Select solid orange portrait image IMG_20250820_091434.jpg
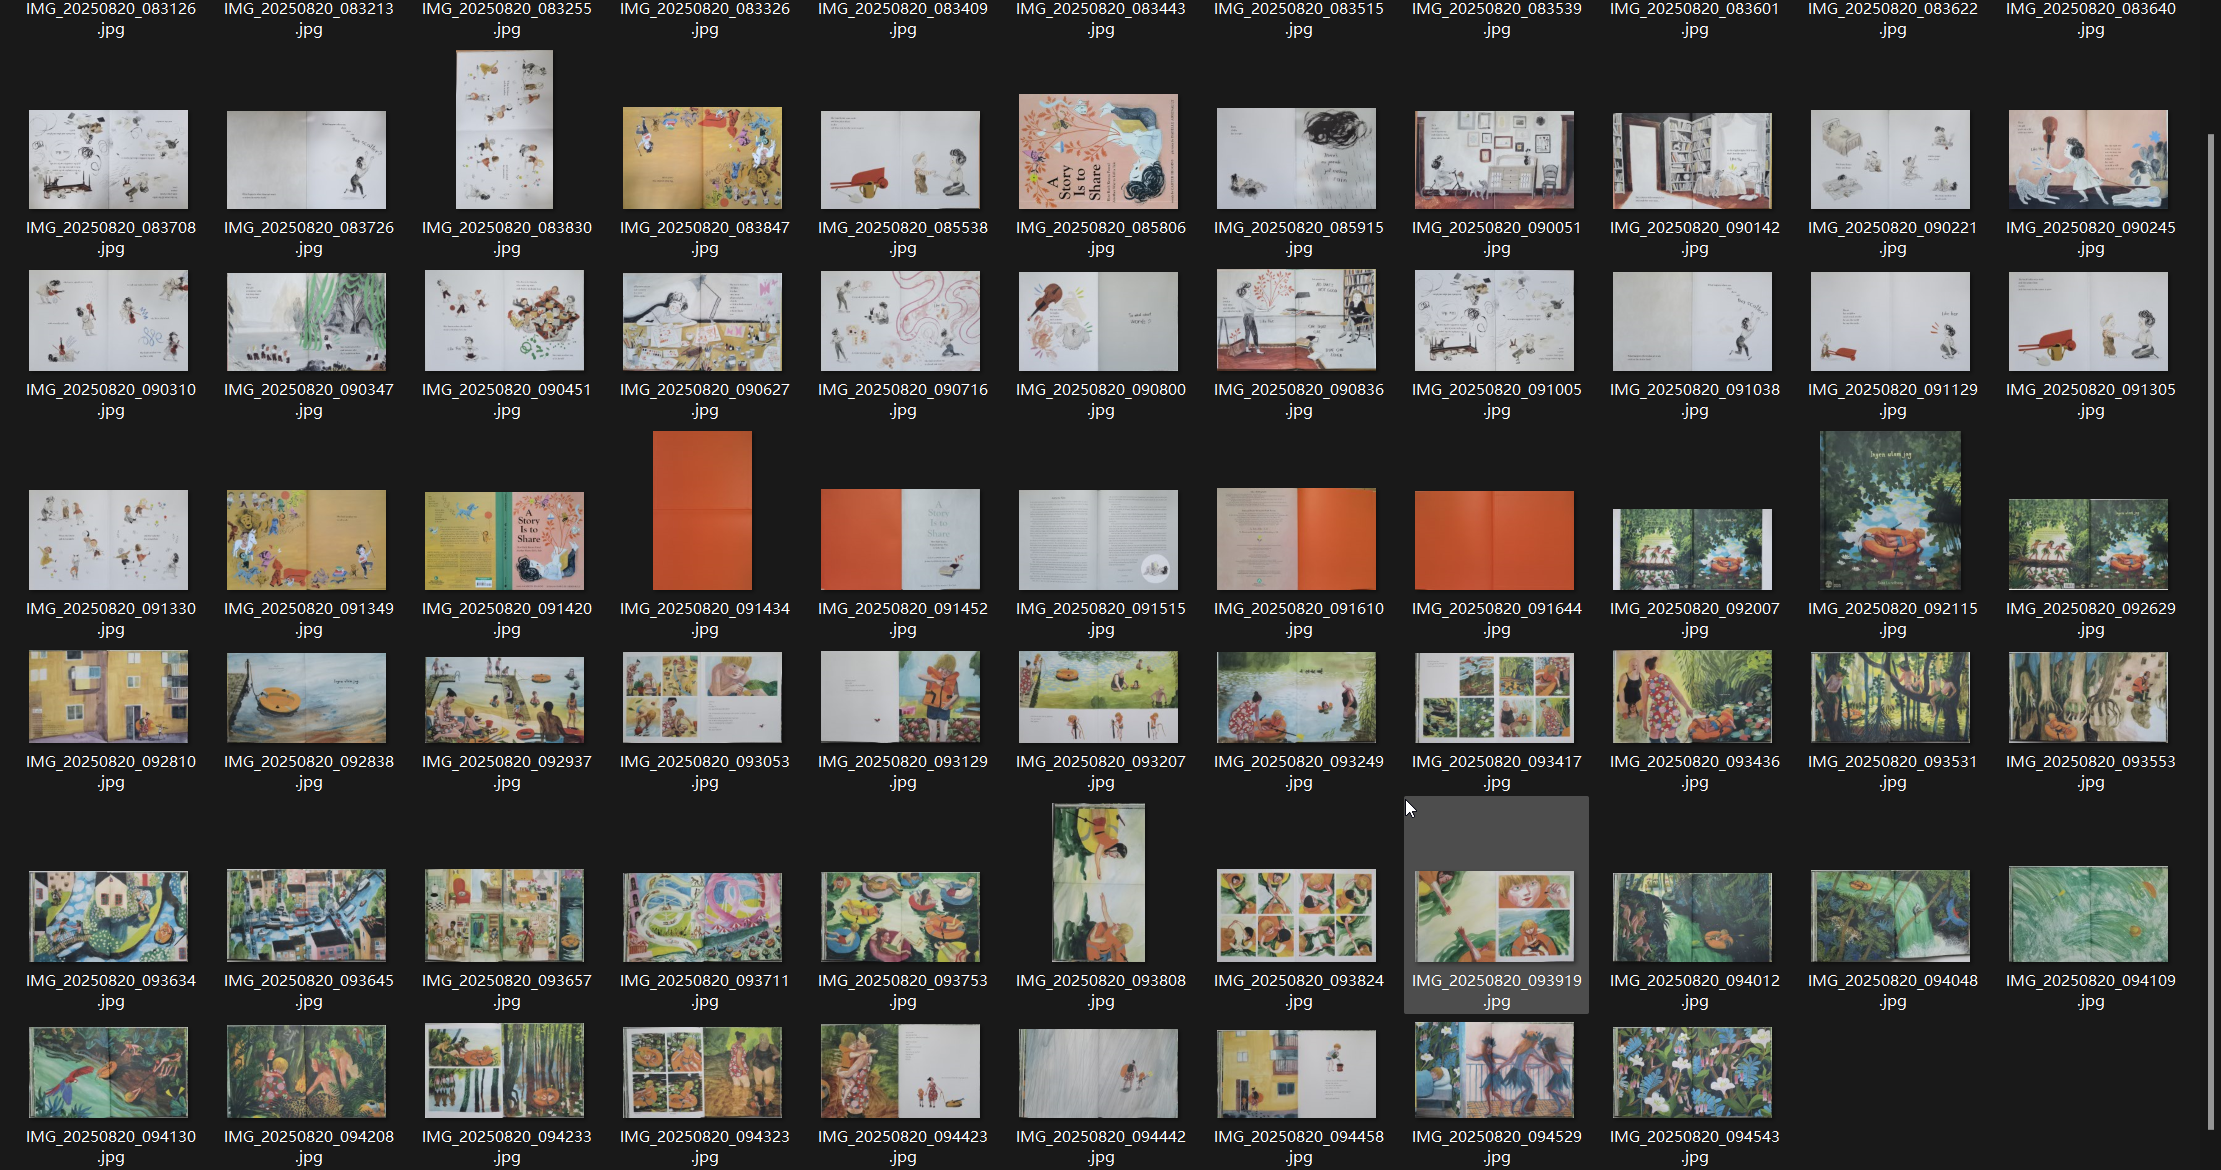Image resolution: width=2221 pixels, height=1170 pixels. (702, 510)
